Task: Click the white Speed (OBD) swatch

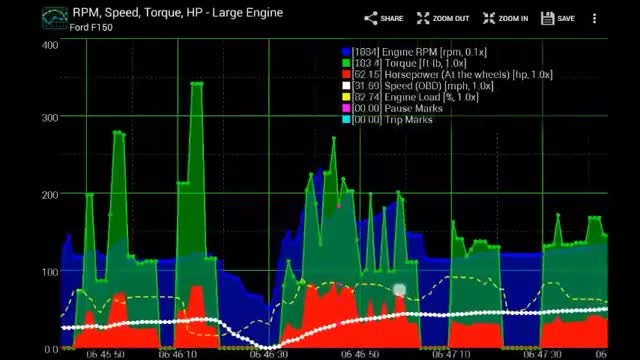Action: (346, 86)
